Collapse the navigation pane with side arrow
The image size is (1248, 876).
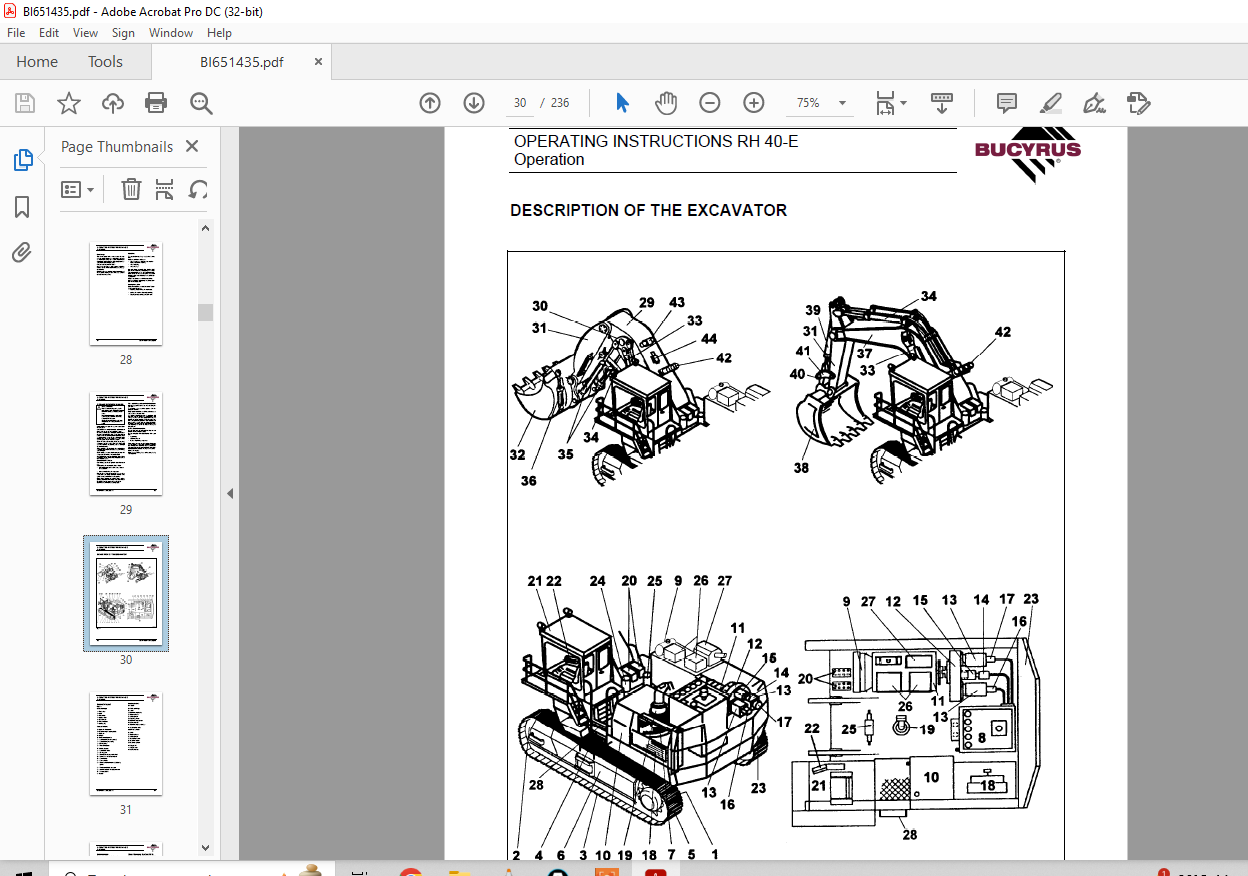pos(229,493)
